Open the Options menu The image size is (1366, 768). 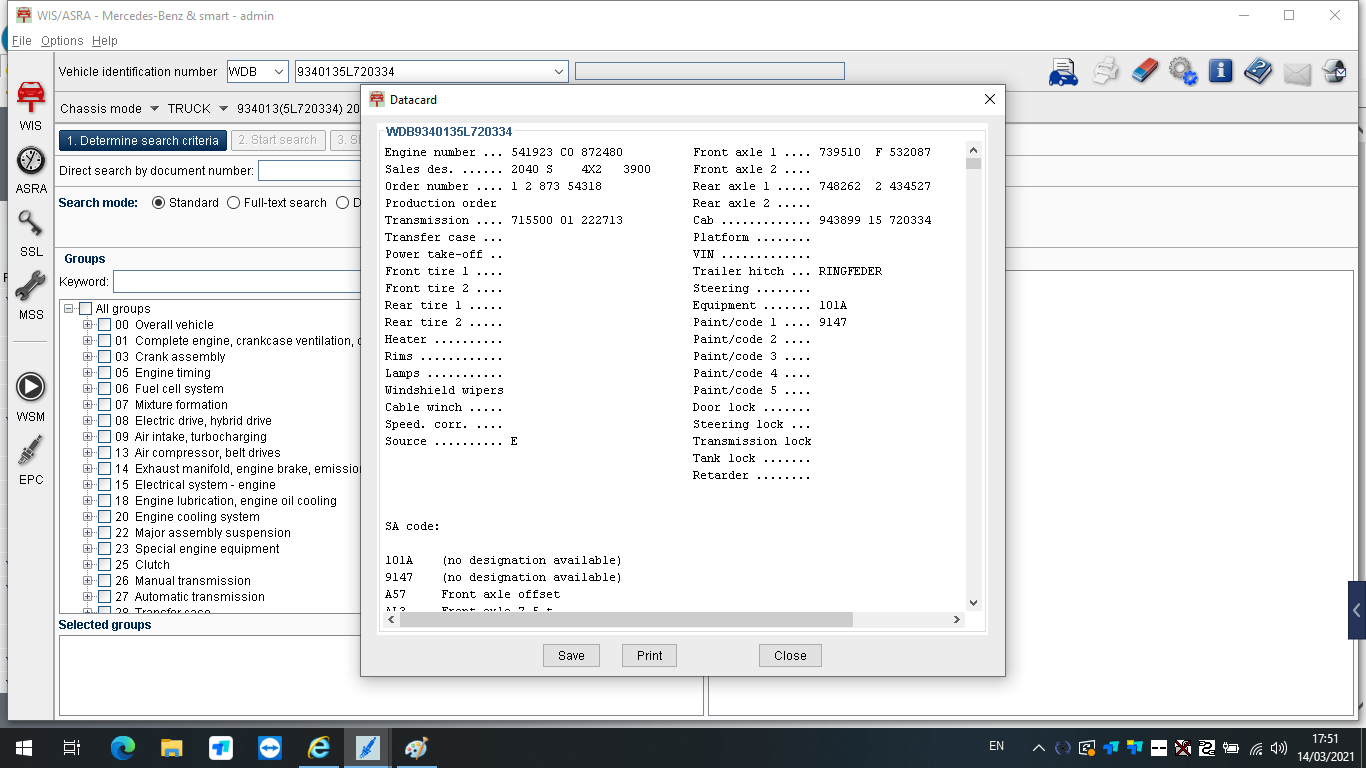(x=62, y=41)
